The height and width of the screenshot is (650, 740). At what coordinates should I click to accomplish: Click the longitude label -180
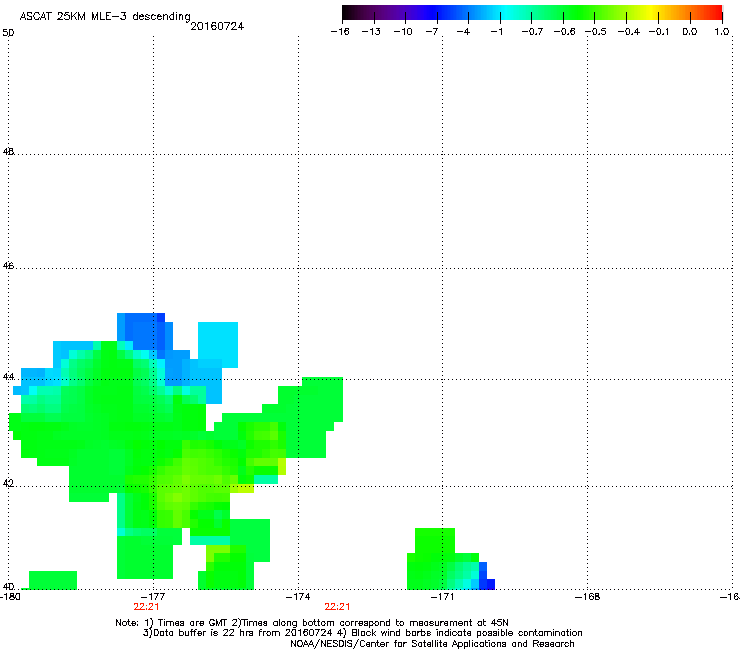point(10,597)
